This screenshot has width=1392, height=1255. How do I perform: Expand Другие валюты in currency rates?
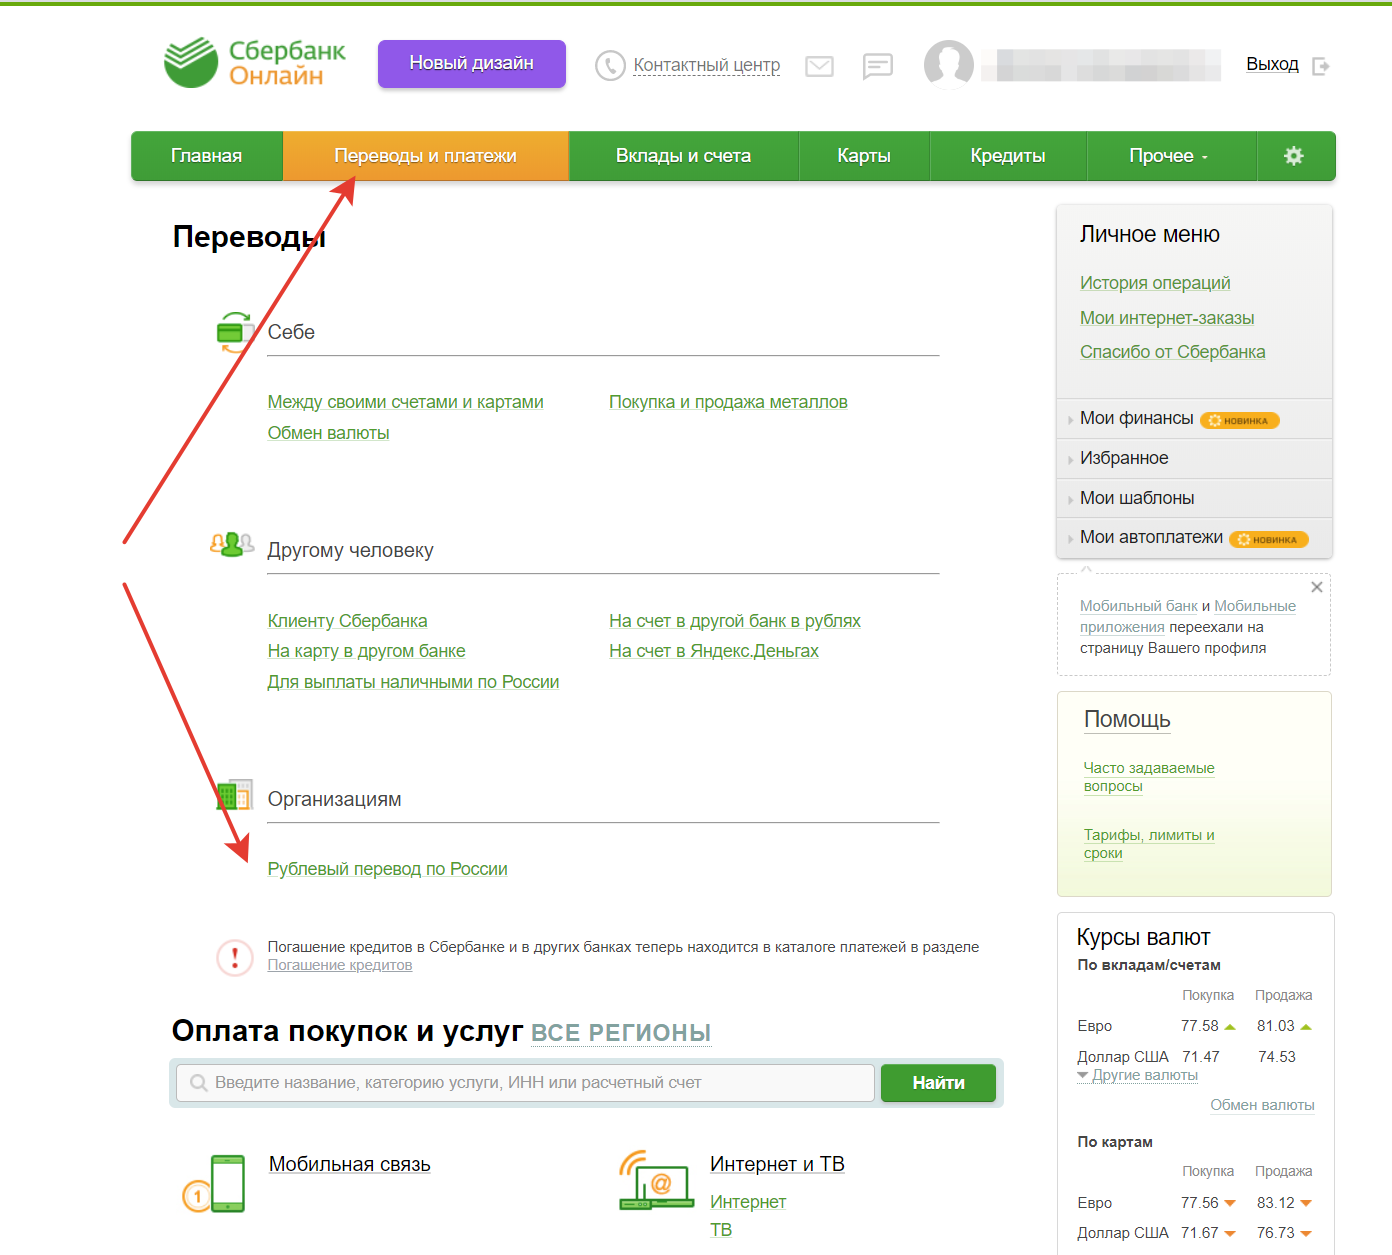(1144, 1075)
